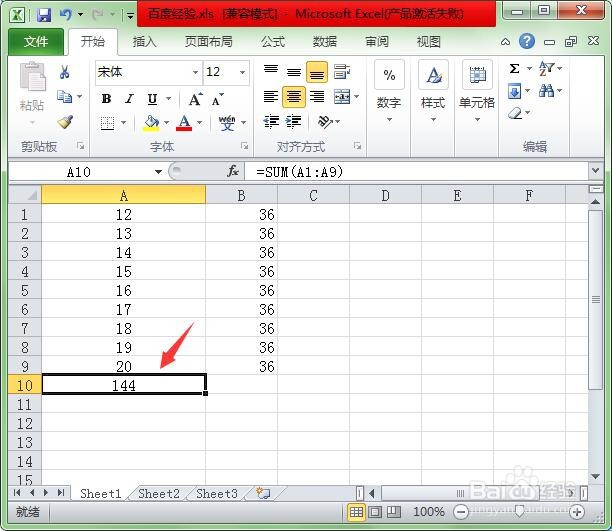The height and width of the screenshot is (531, 612).
Task: Toggle Top Align for cells
Action: (271, 72)
